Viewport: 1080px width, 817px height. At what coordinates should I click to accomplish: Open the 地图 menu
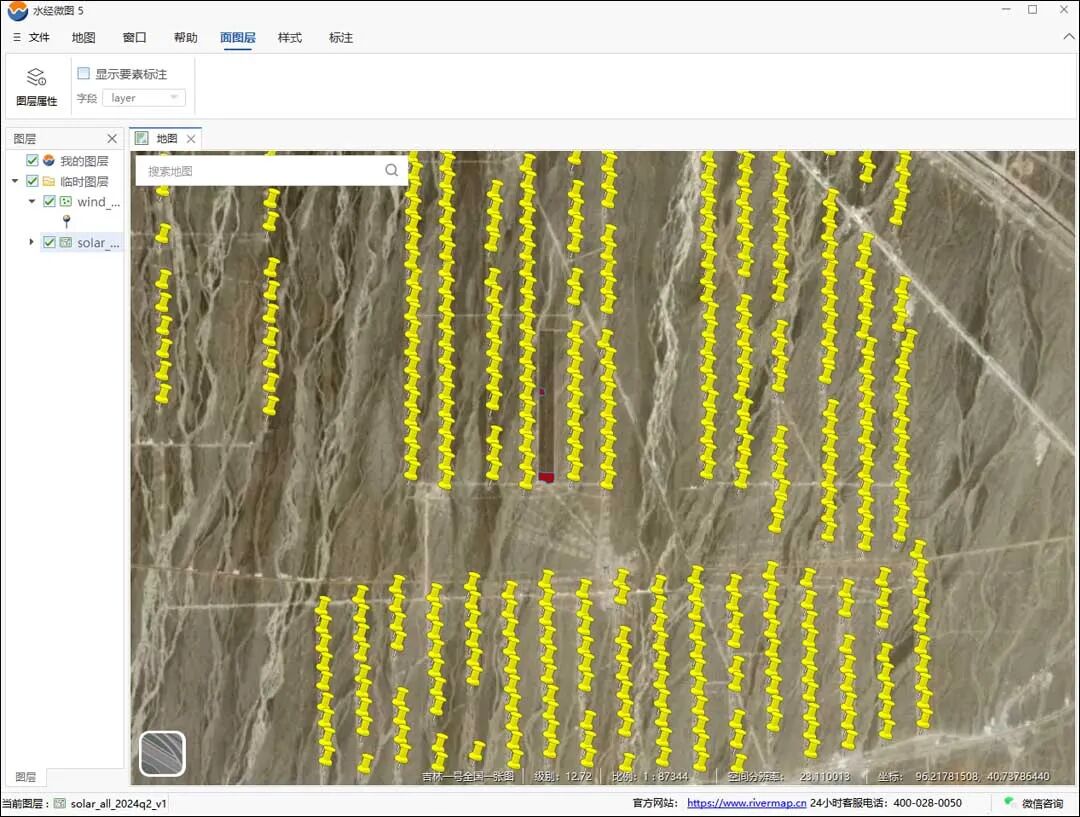coord(83,37)
